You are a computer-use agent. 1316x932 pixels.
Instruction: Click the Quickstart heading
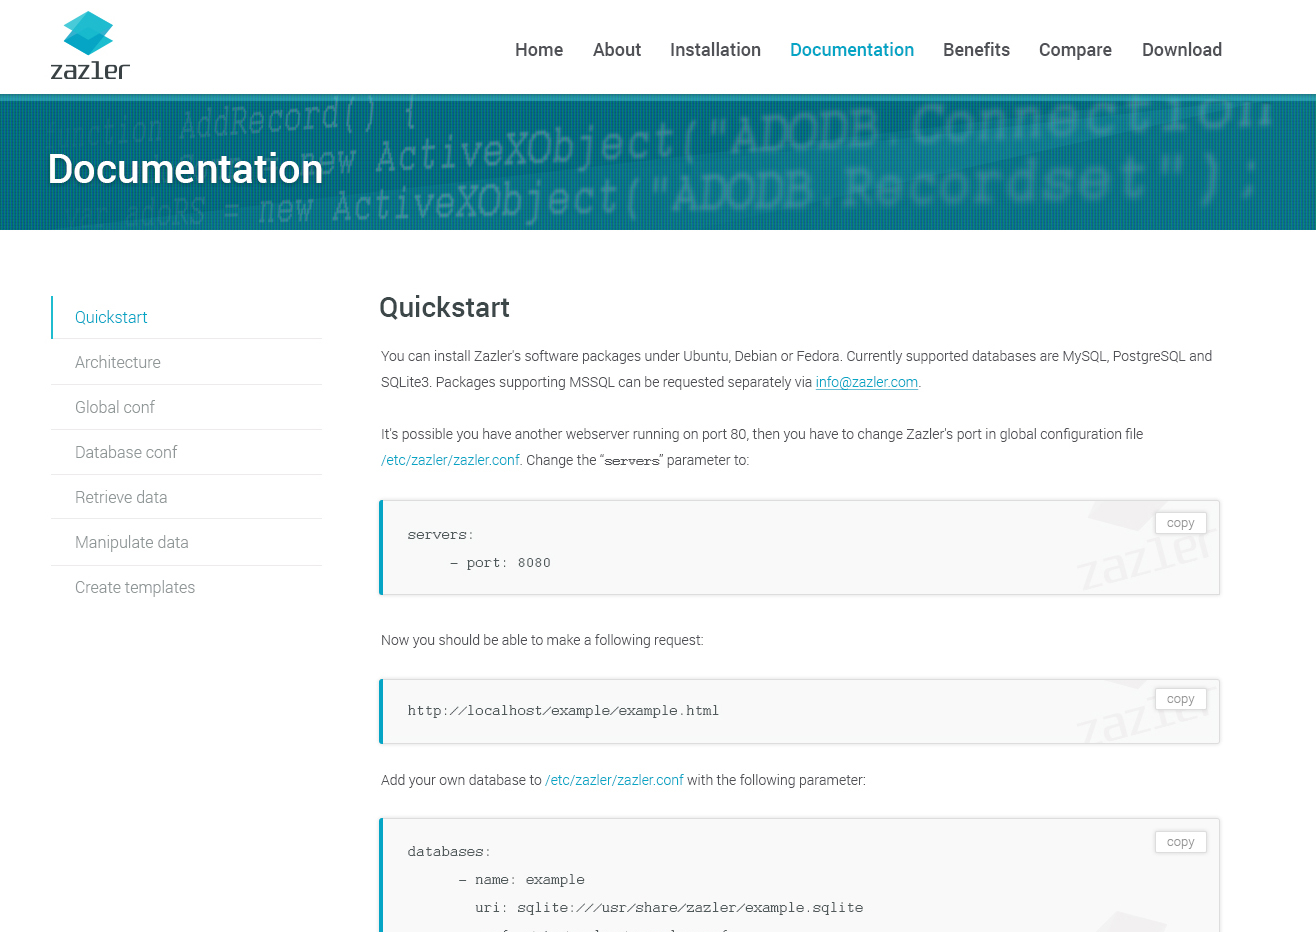pos(445,307)
